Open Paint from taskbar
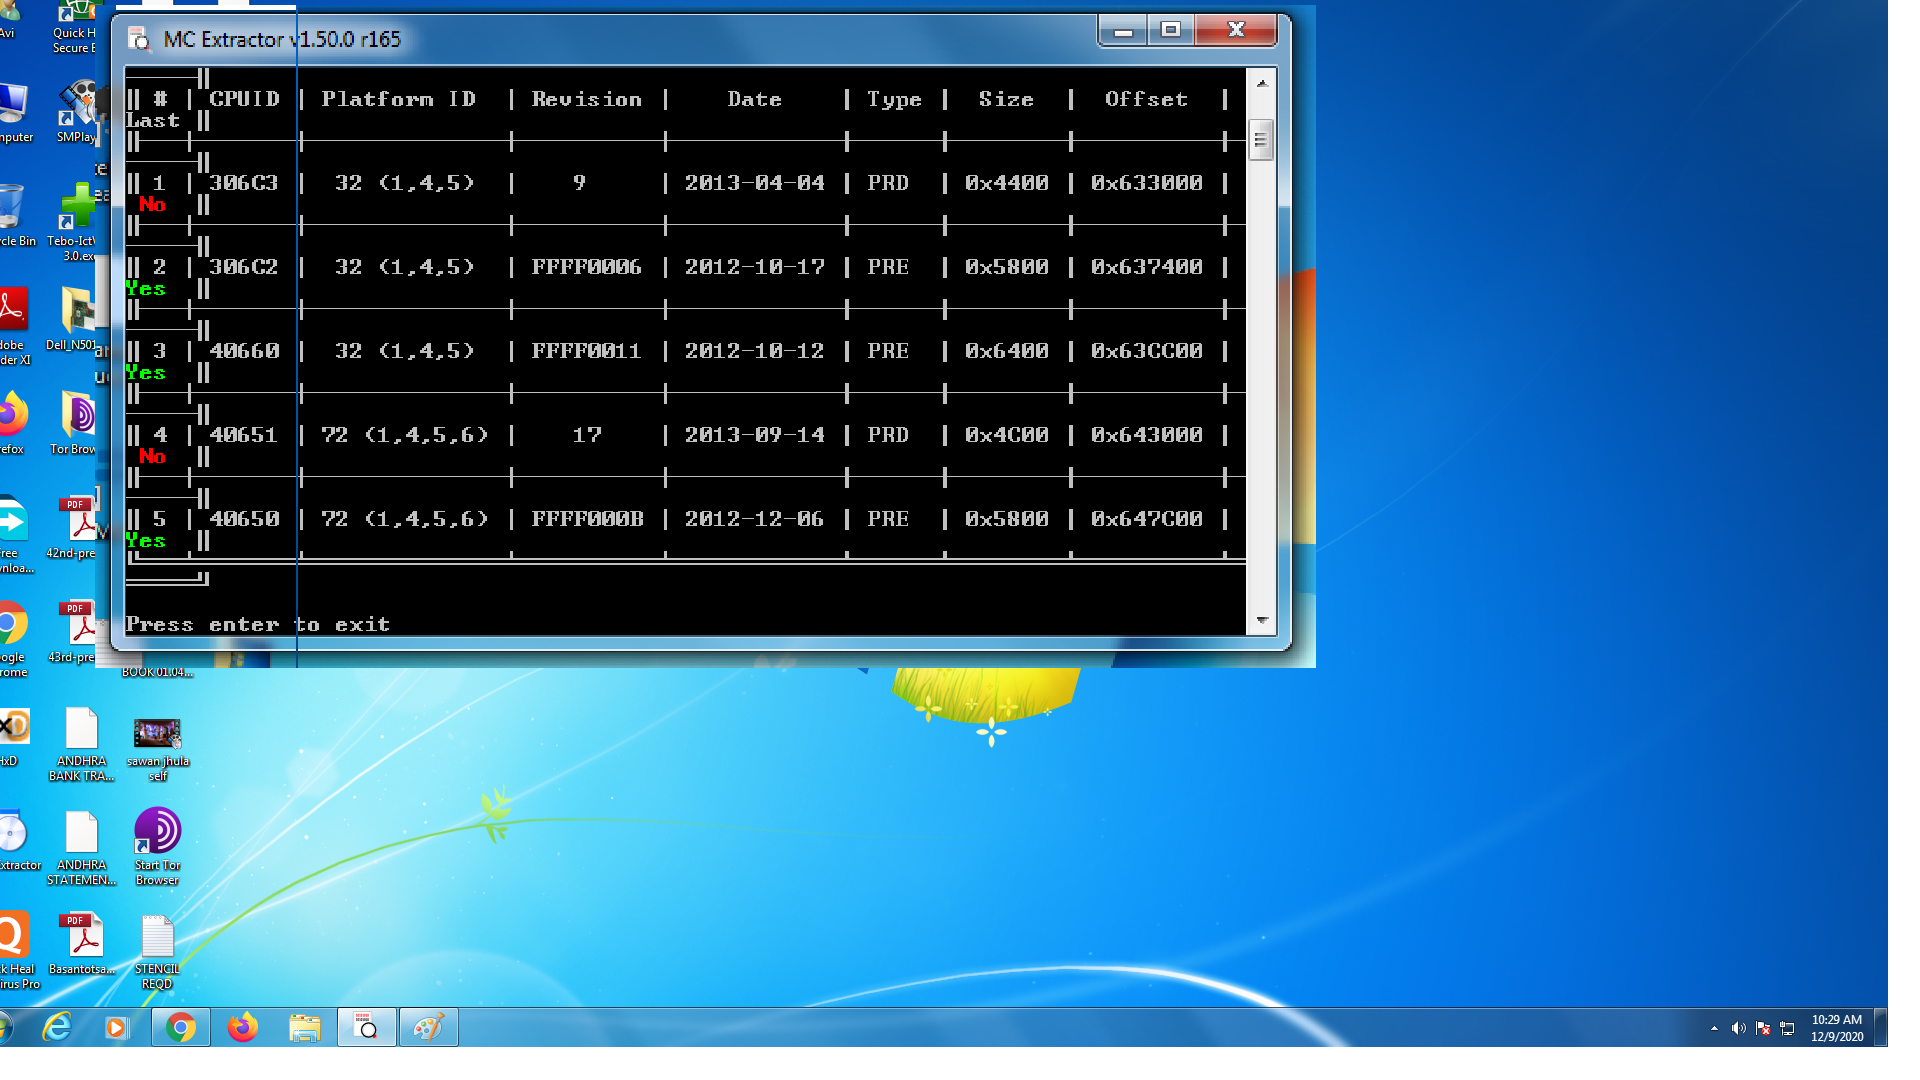 (429, 1027)
